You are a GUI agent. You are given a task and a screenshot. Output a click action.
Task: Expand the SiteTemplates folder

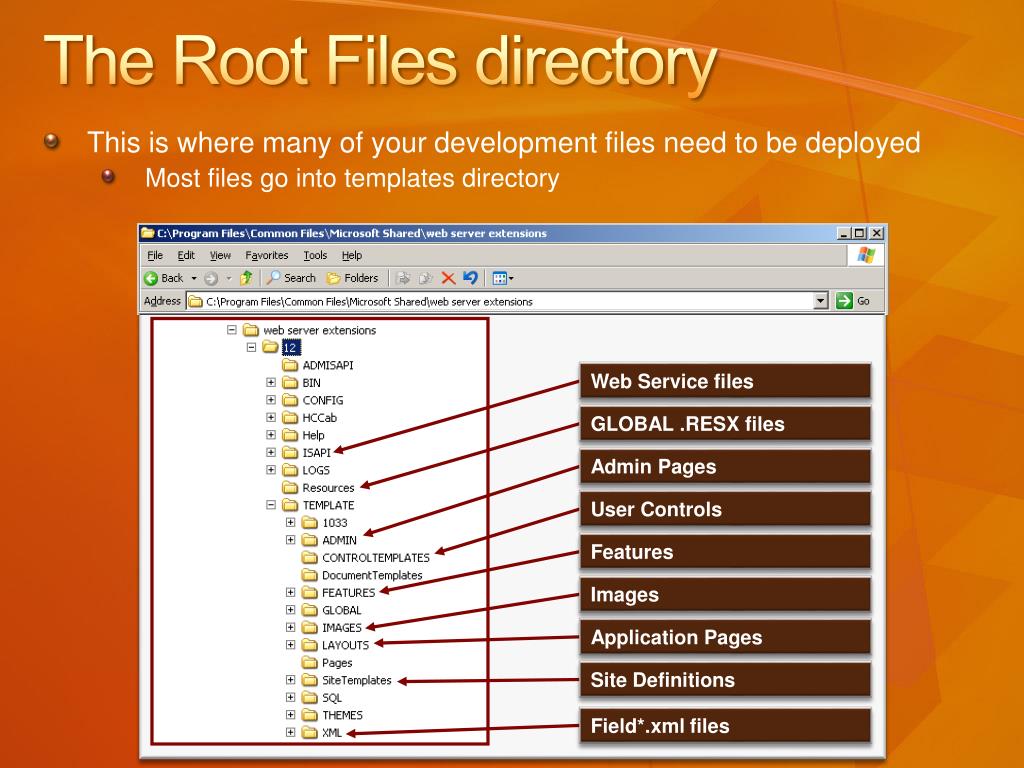291,680
